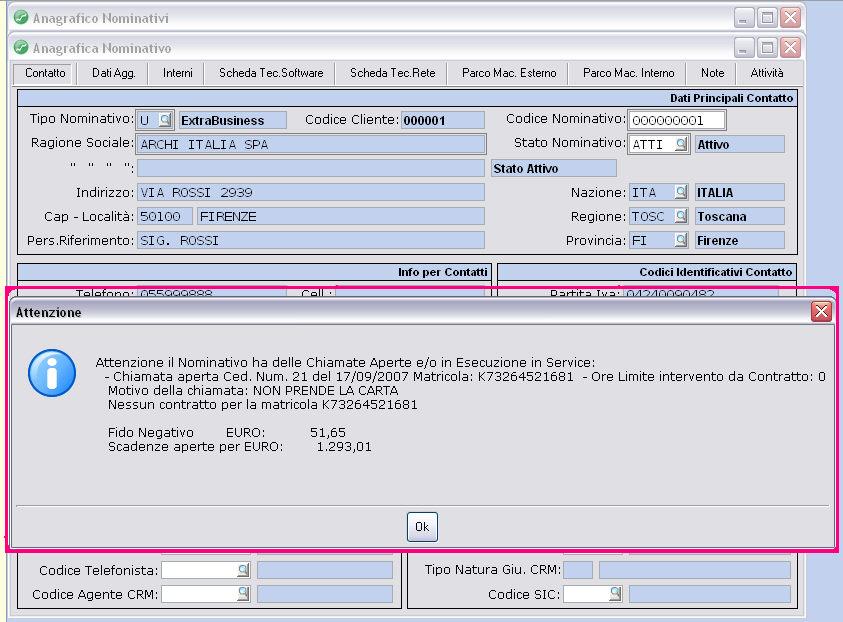Go to the Attività tab
The image size is (843, 622).
coord(767,73)
